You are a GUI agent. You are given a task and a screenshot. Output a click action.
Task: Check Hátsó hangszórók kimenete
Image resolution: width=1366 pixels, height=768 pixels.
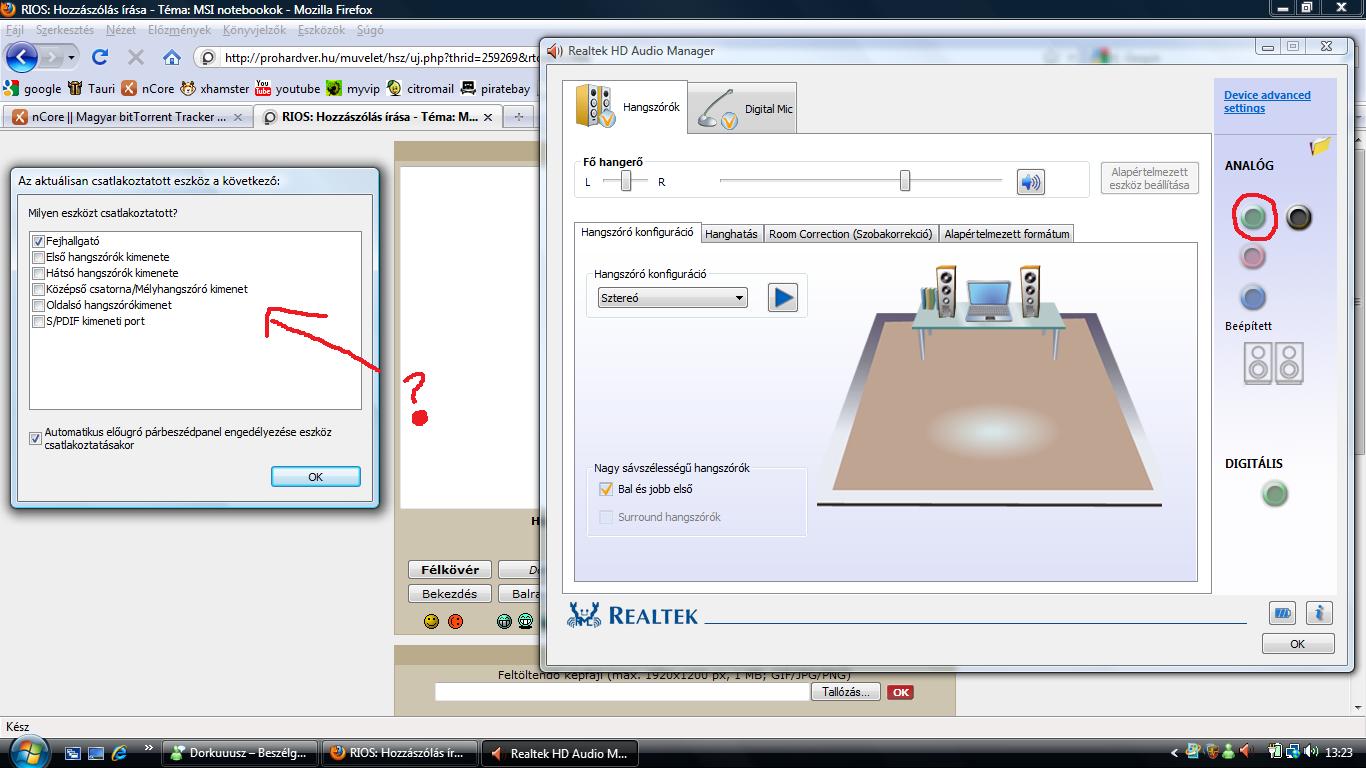(x=38, y=273)
